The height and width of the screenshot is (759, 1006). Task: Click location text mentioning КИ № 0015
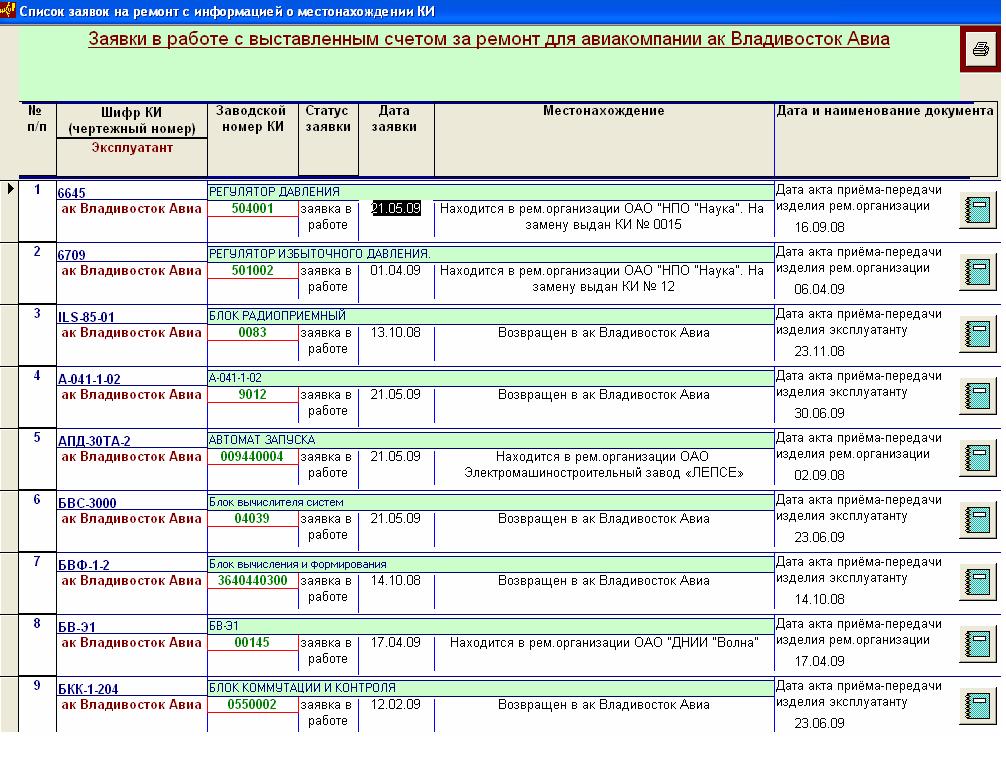(602, 217)
